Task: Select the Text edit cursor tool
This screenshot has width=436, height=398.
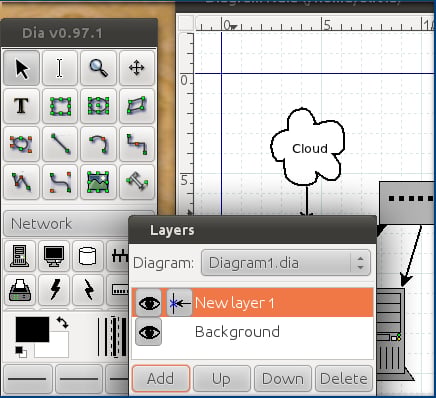Action: [60, 68]
